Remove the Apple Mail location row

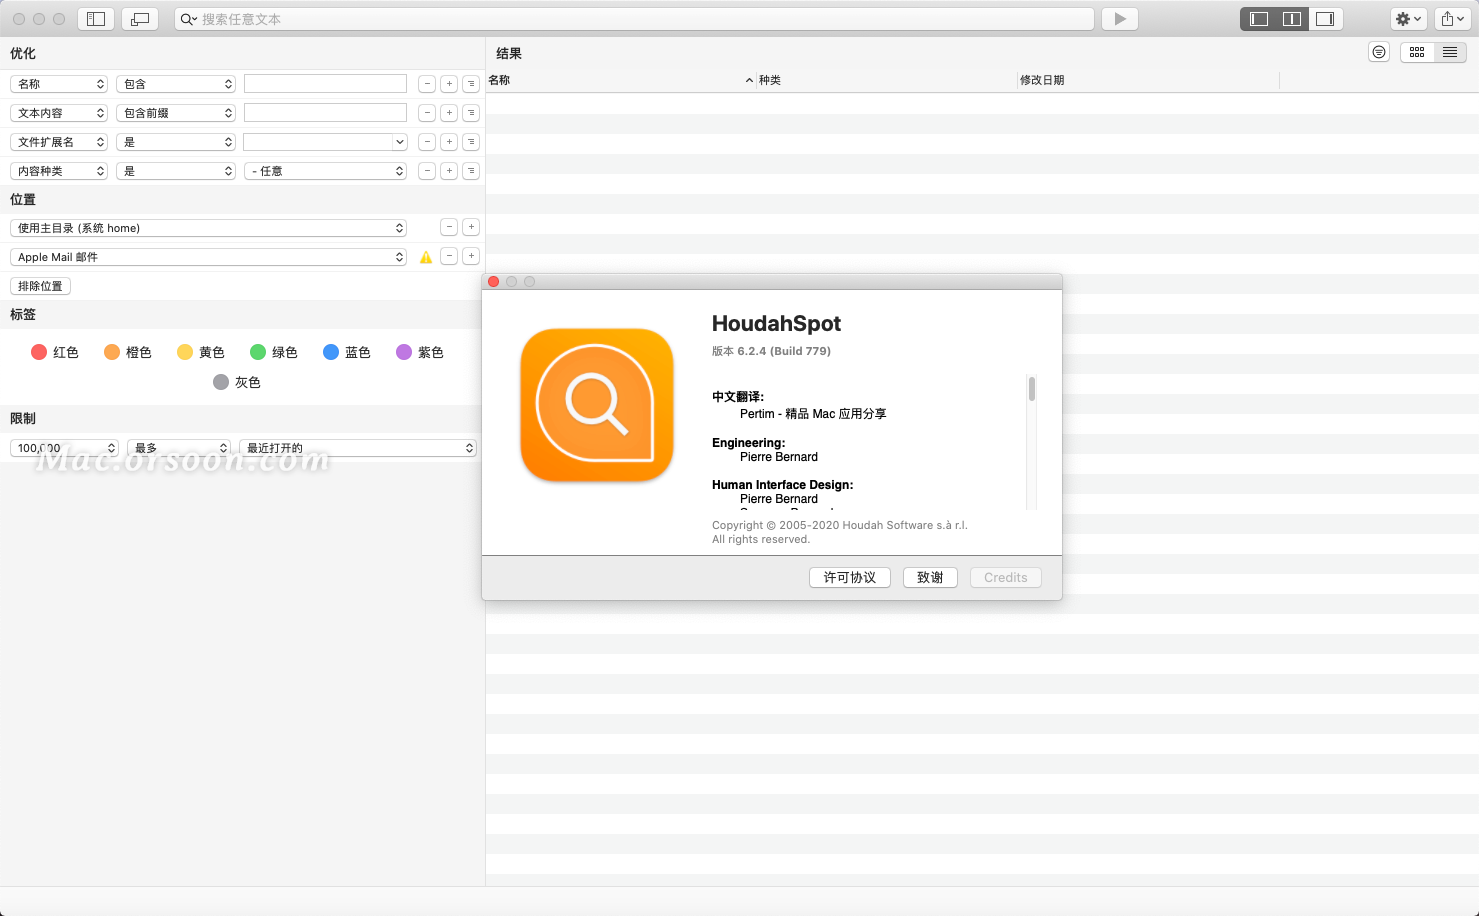[449, 256]
